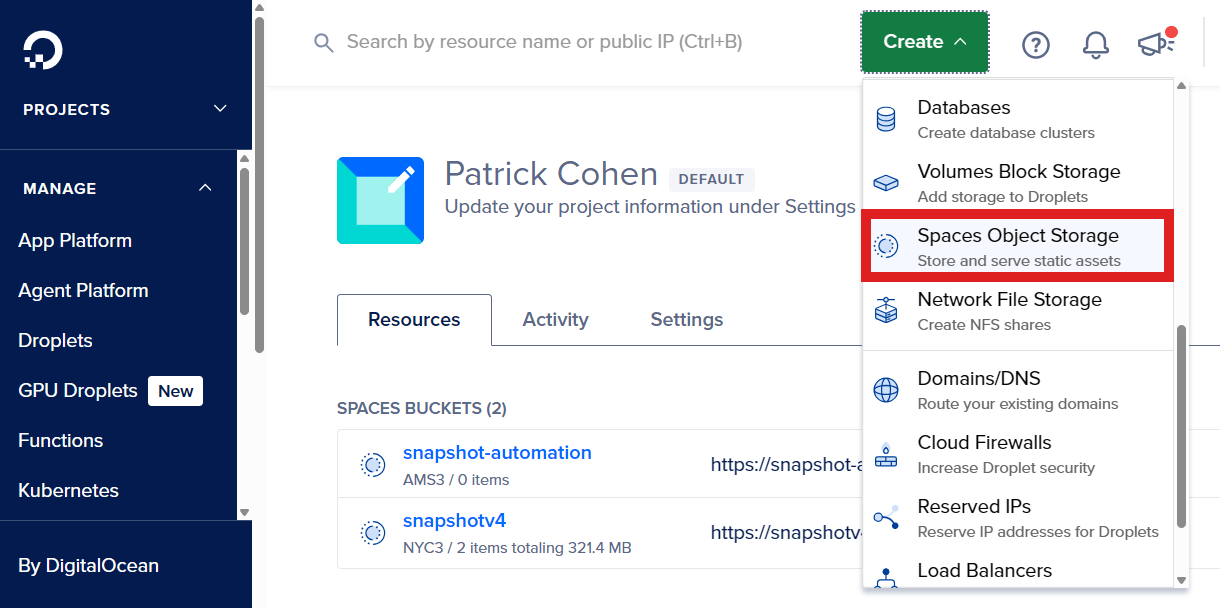1220x608 pixels.
Task: Choose Network File Storage menu entry
Action: [x=1017, y=311]
